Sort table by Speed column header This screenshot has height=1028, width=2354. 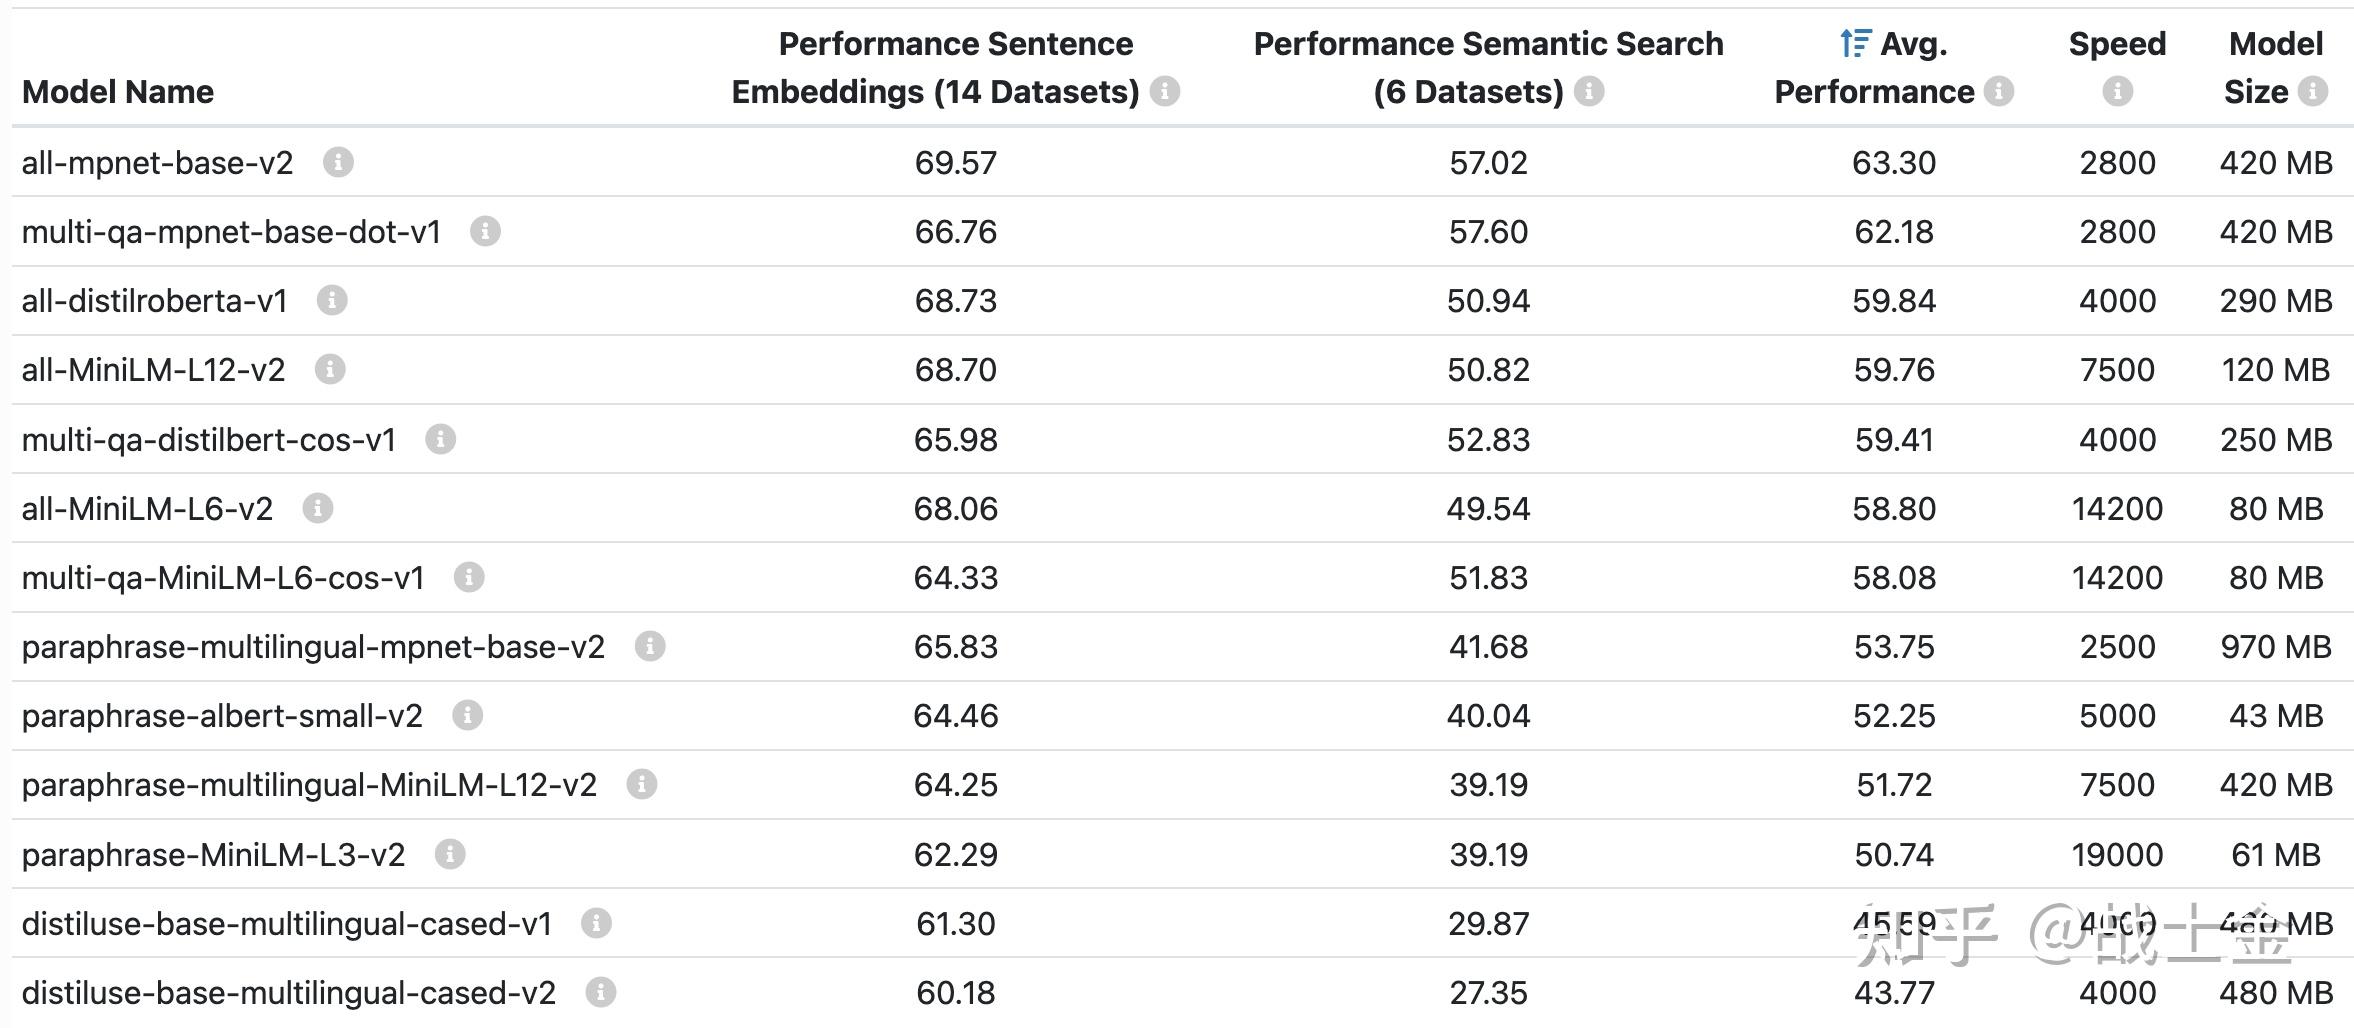coord(2117,44)
